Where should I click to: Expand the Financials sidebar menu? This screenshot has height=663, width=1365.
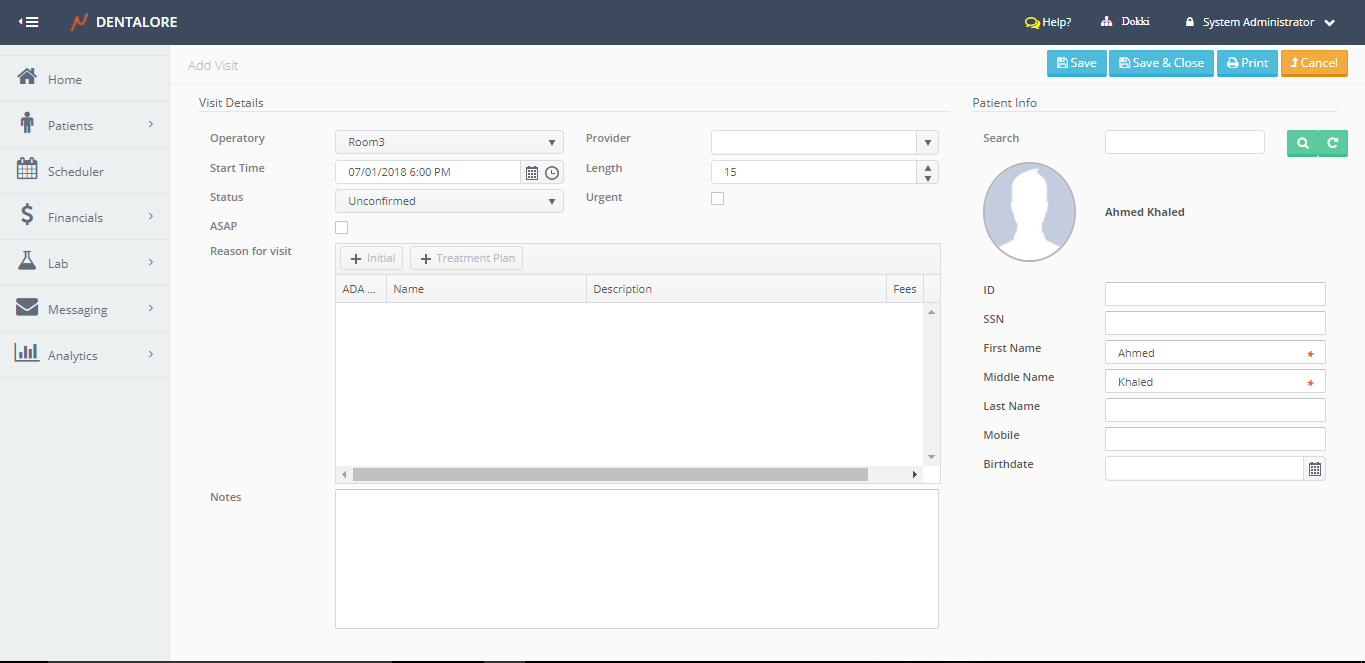(x=76, y=217)
